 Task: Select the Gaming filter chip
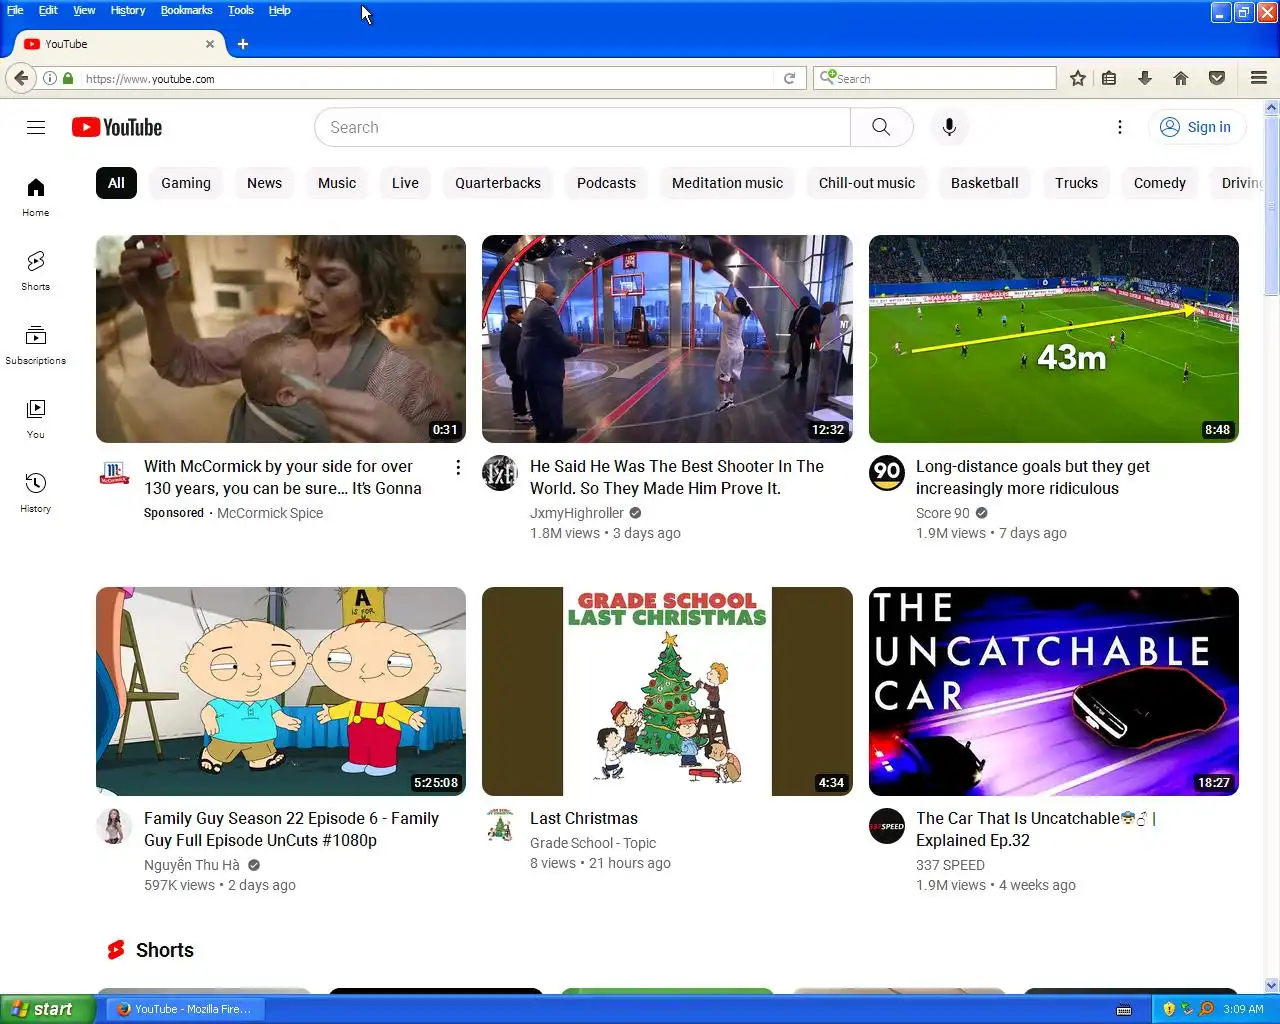186,183
